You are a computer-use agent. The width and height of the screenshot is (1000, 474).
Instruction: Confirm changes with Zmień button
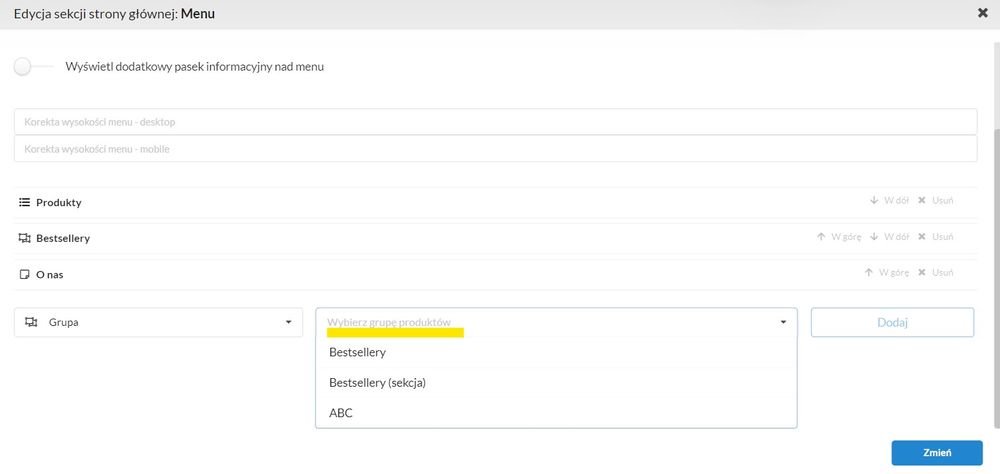pyautogui.click(x=937, y=453)
